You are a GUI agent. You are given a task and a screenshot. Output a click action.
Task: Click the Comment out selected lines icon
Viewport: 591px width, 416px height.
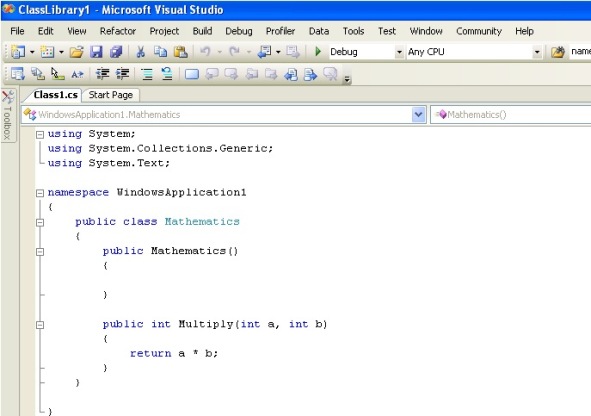pos(147,74)
